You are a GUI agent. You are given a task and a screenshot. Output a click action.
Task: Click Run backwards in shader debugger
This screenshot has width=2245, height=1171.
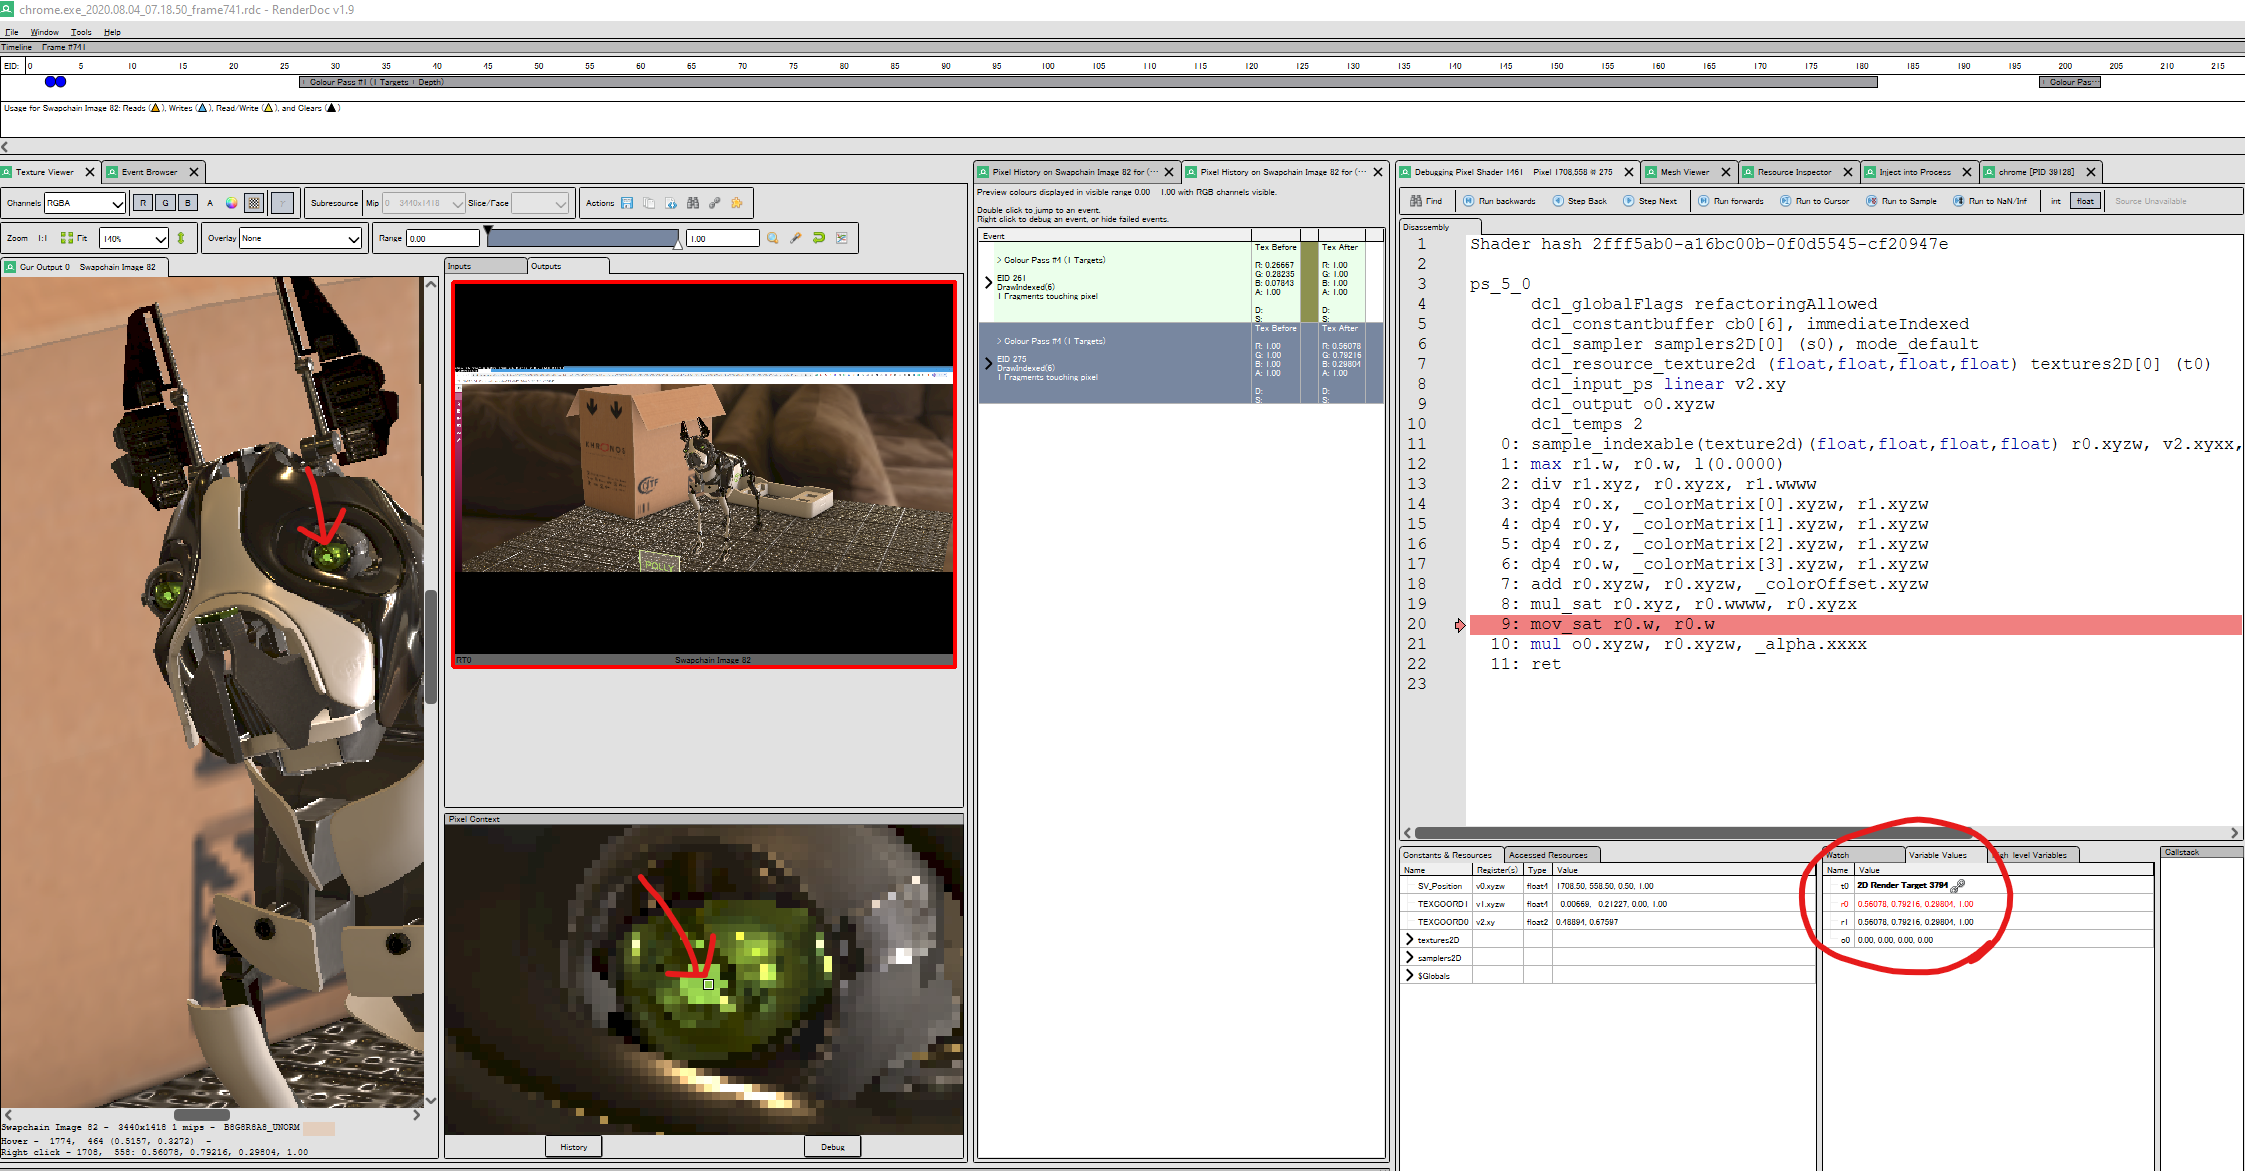point(1499,201)
